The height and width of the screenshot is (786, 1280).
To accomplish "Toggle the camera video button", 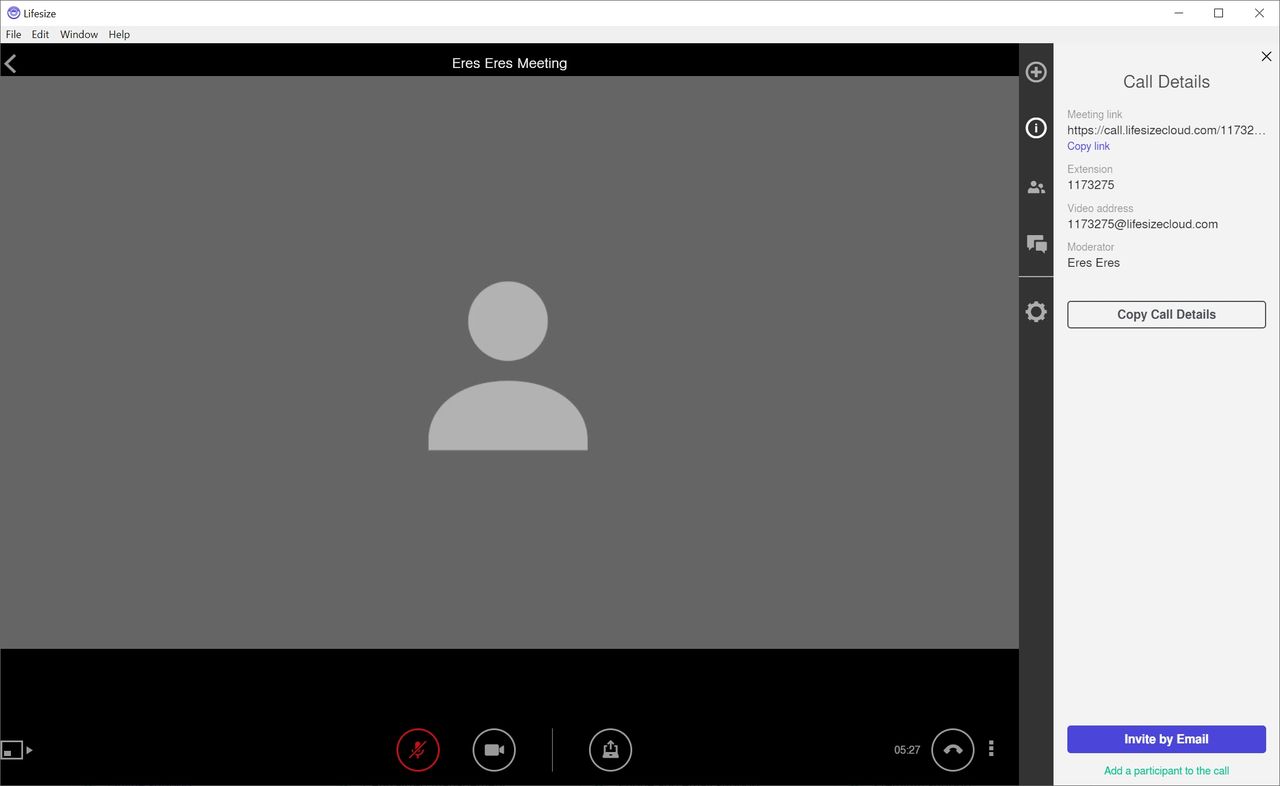I will tap(494, 749).
